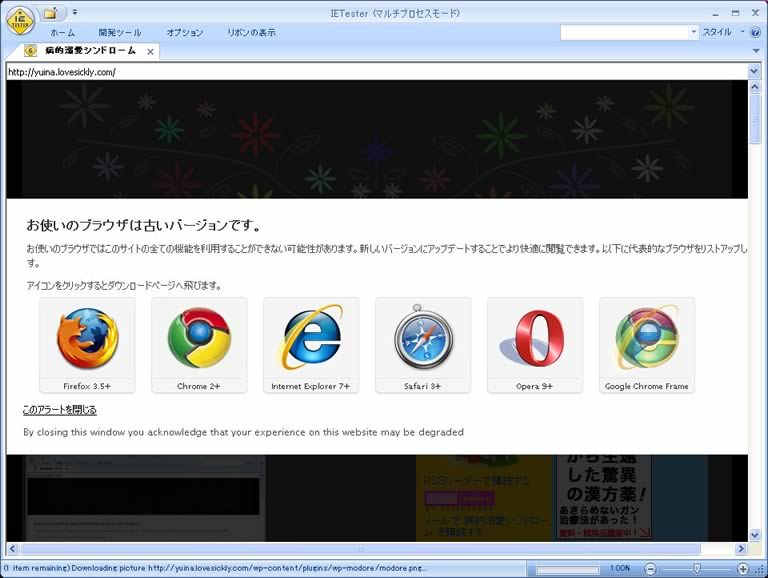Select the 病的溺愛シンドローム browser tab
Viewport: 768px width, 578px height.
[x=91, y=51]
